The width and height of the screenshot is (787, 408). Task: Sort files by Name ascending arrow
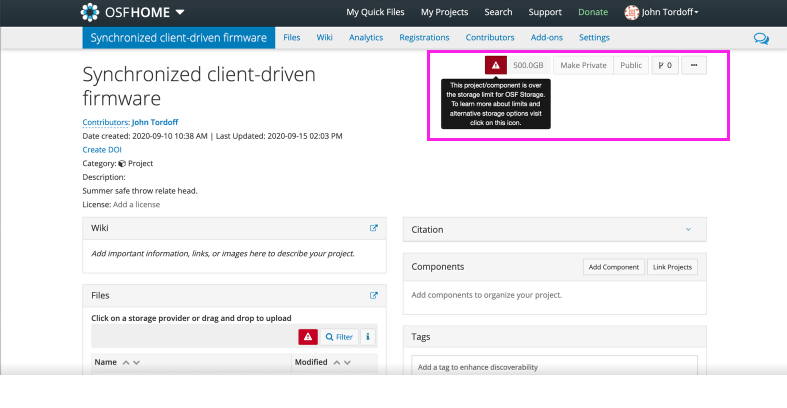click(x=126, y=362)
